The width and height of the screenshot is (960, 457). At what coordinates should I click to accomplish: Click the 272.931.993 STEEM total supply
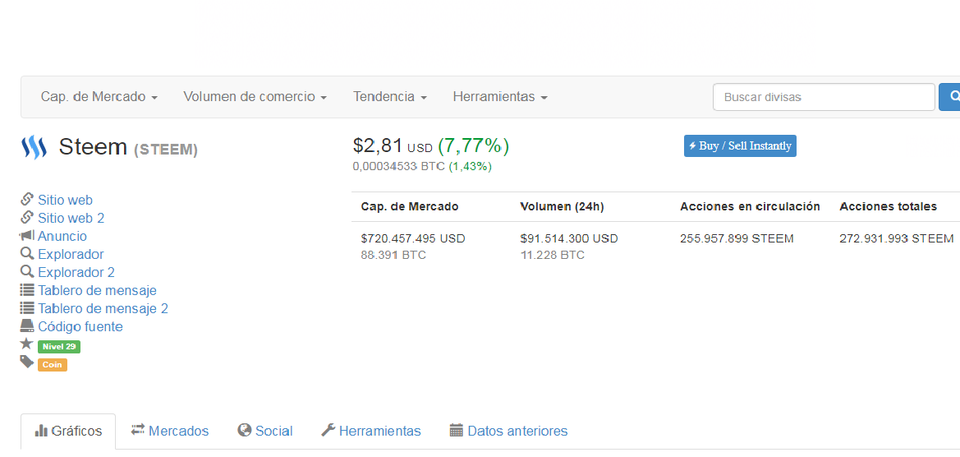[896, 239]
